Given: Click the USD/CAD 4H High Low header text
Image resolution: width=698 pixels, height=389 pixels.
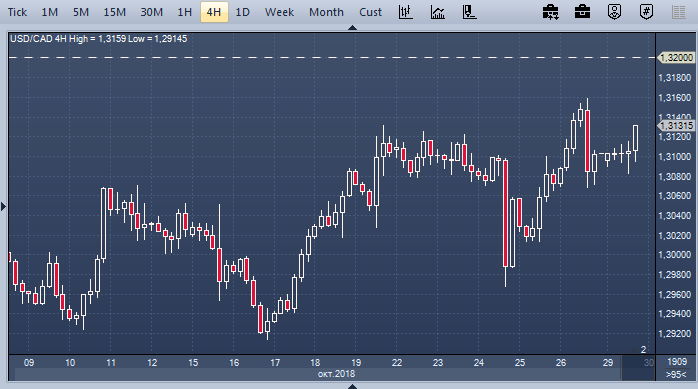Looking at the screenshot, I should coord(98,39).
